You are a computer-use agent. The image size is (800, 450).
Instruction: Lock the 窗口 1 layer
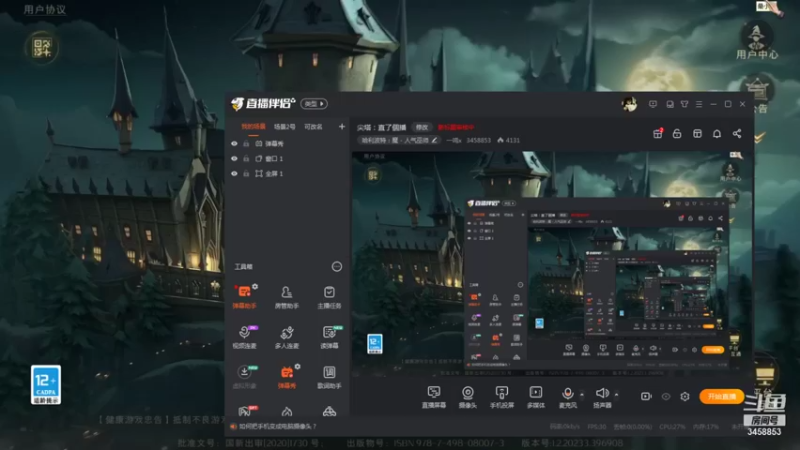coord(246,159)
